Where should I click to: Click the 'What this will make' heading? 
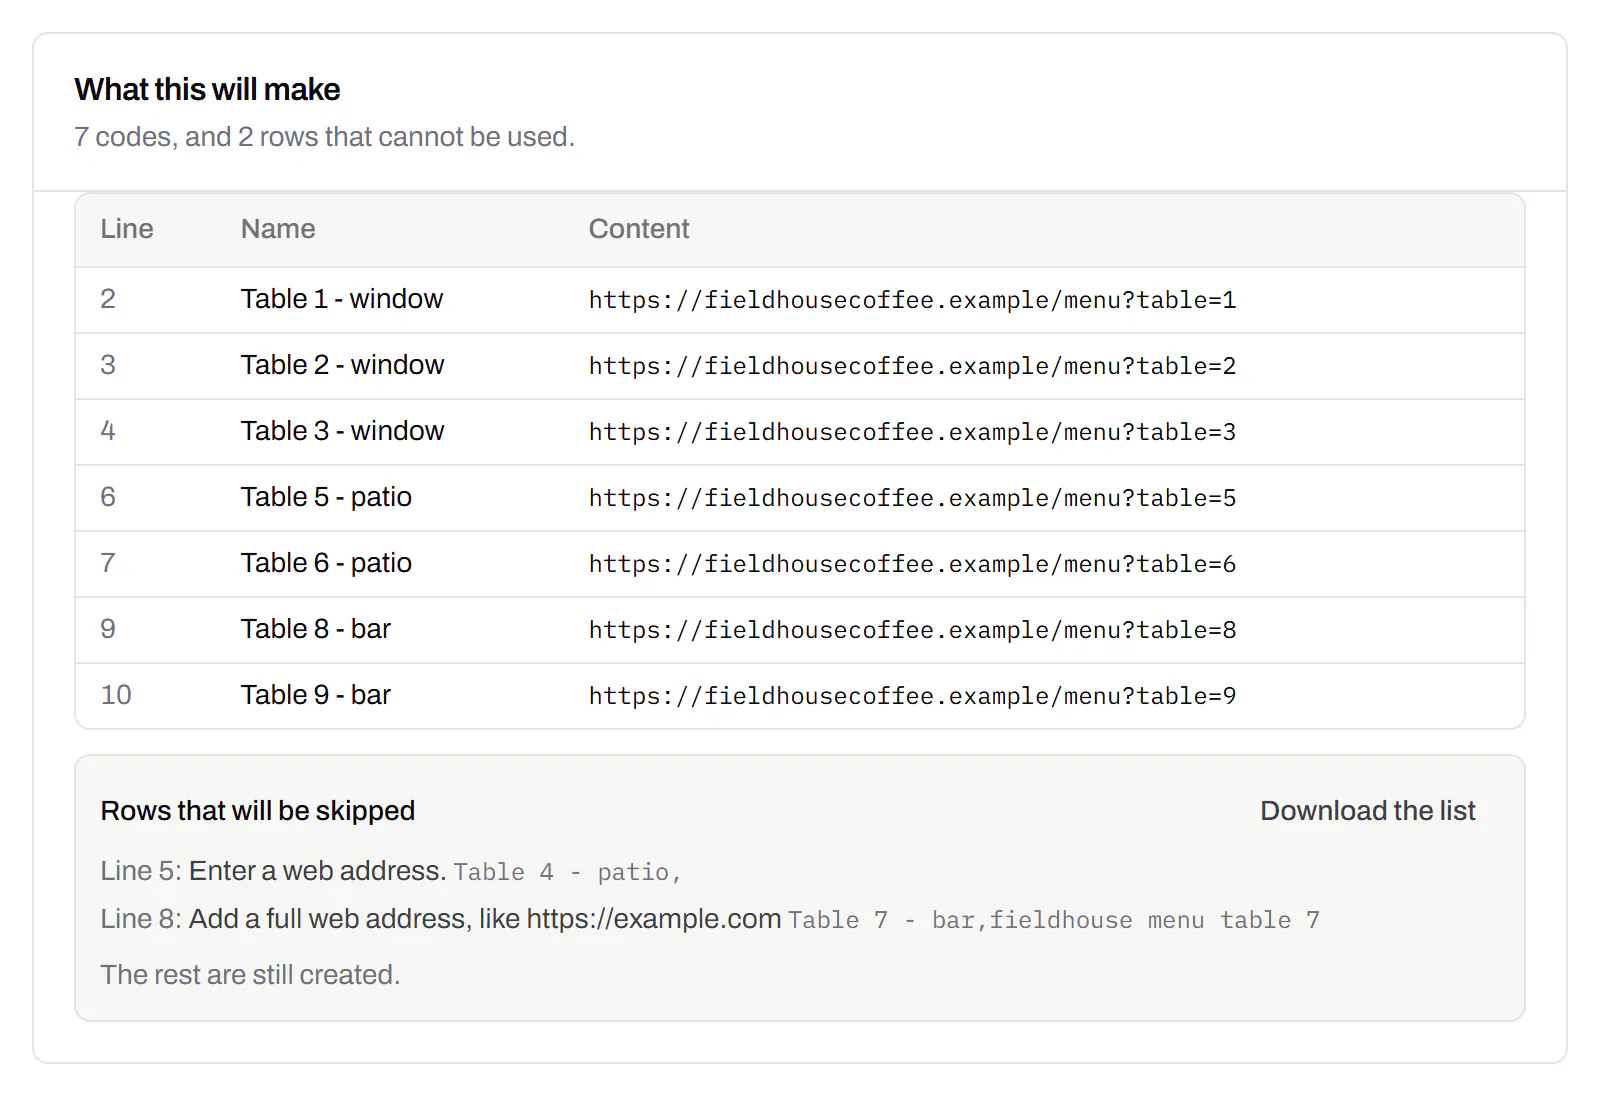(207, 89)
